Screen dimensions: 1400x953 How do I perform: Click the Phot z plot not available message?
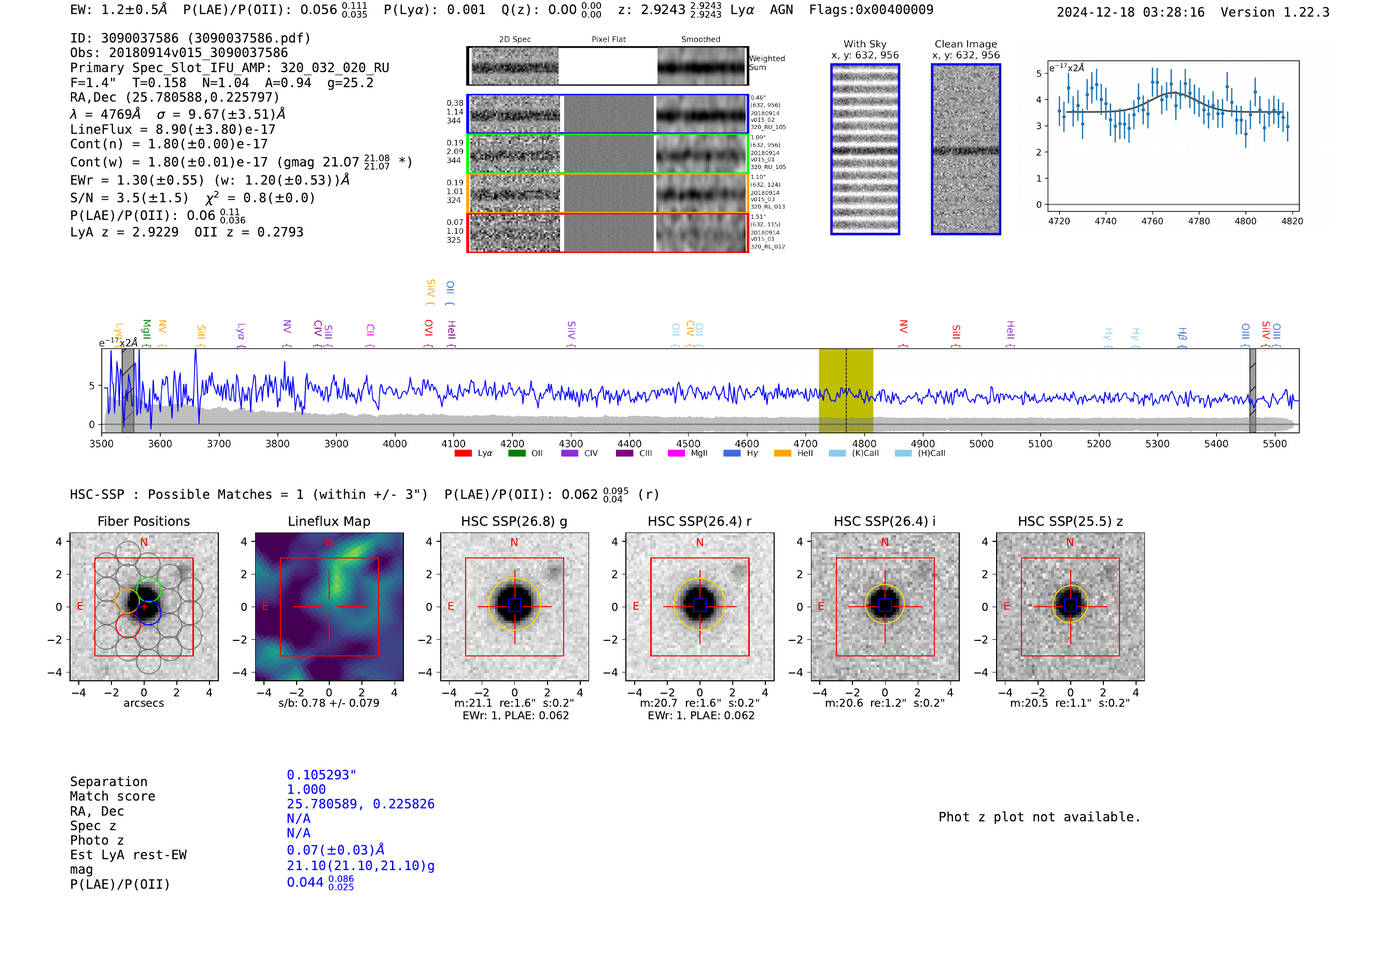click(1039, 817)
